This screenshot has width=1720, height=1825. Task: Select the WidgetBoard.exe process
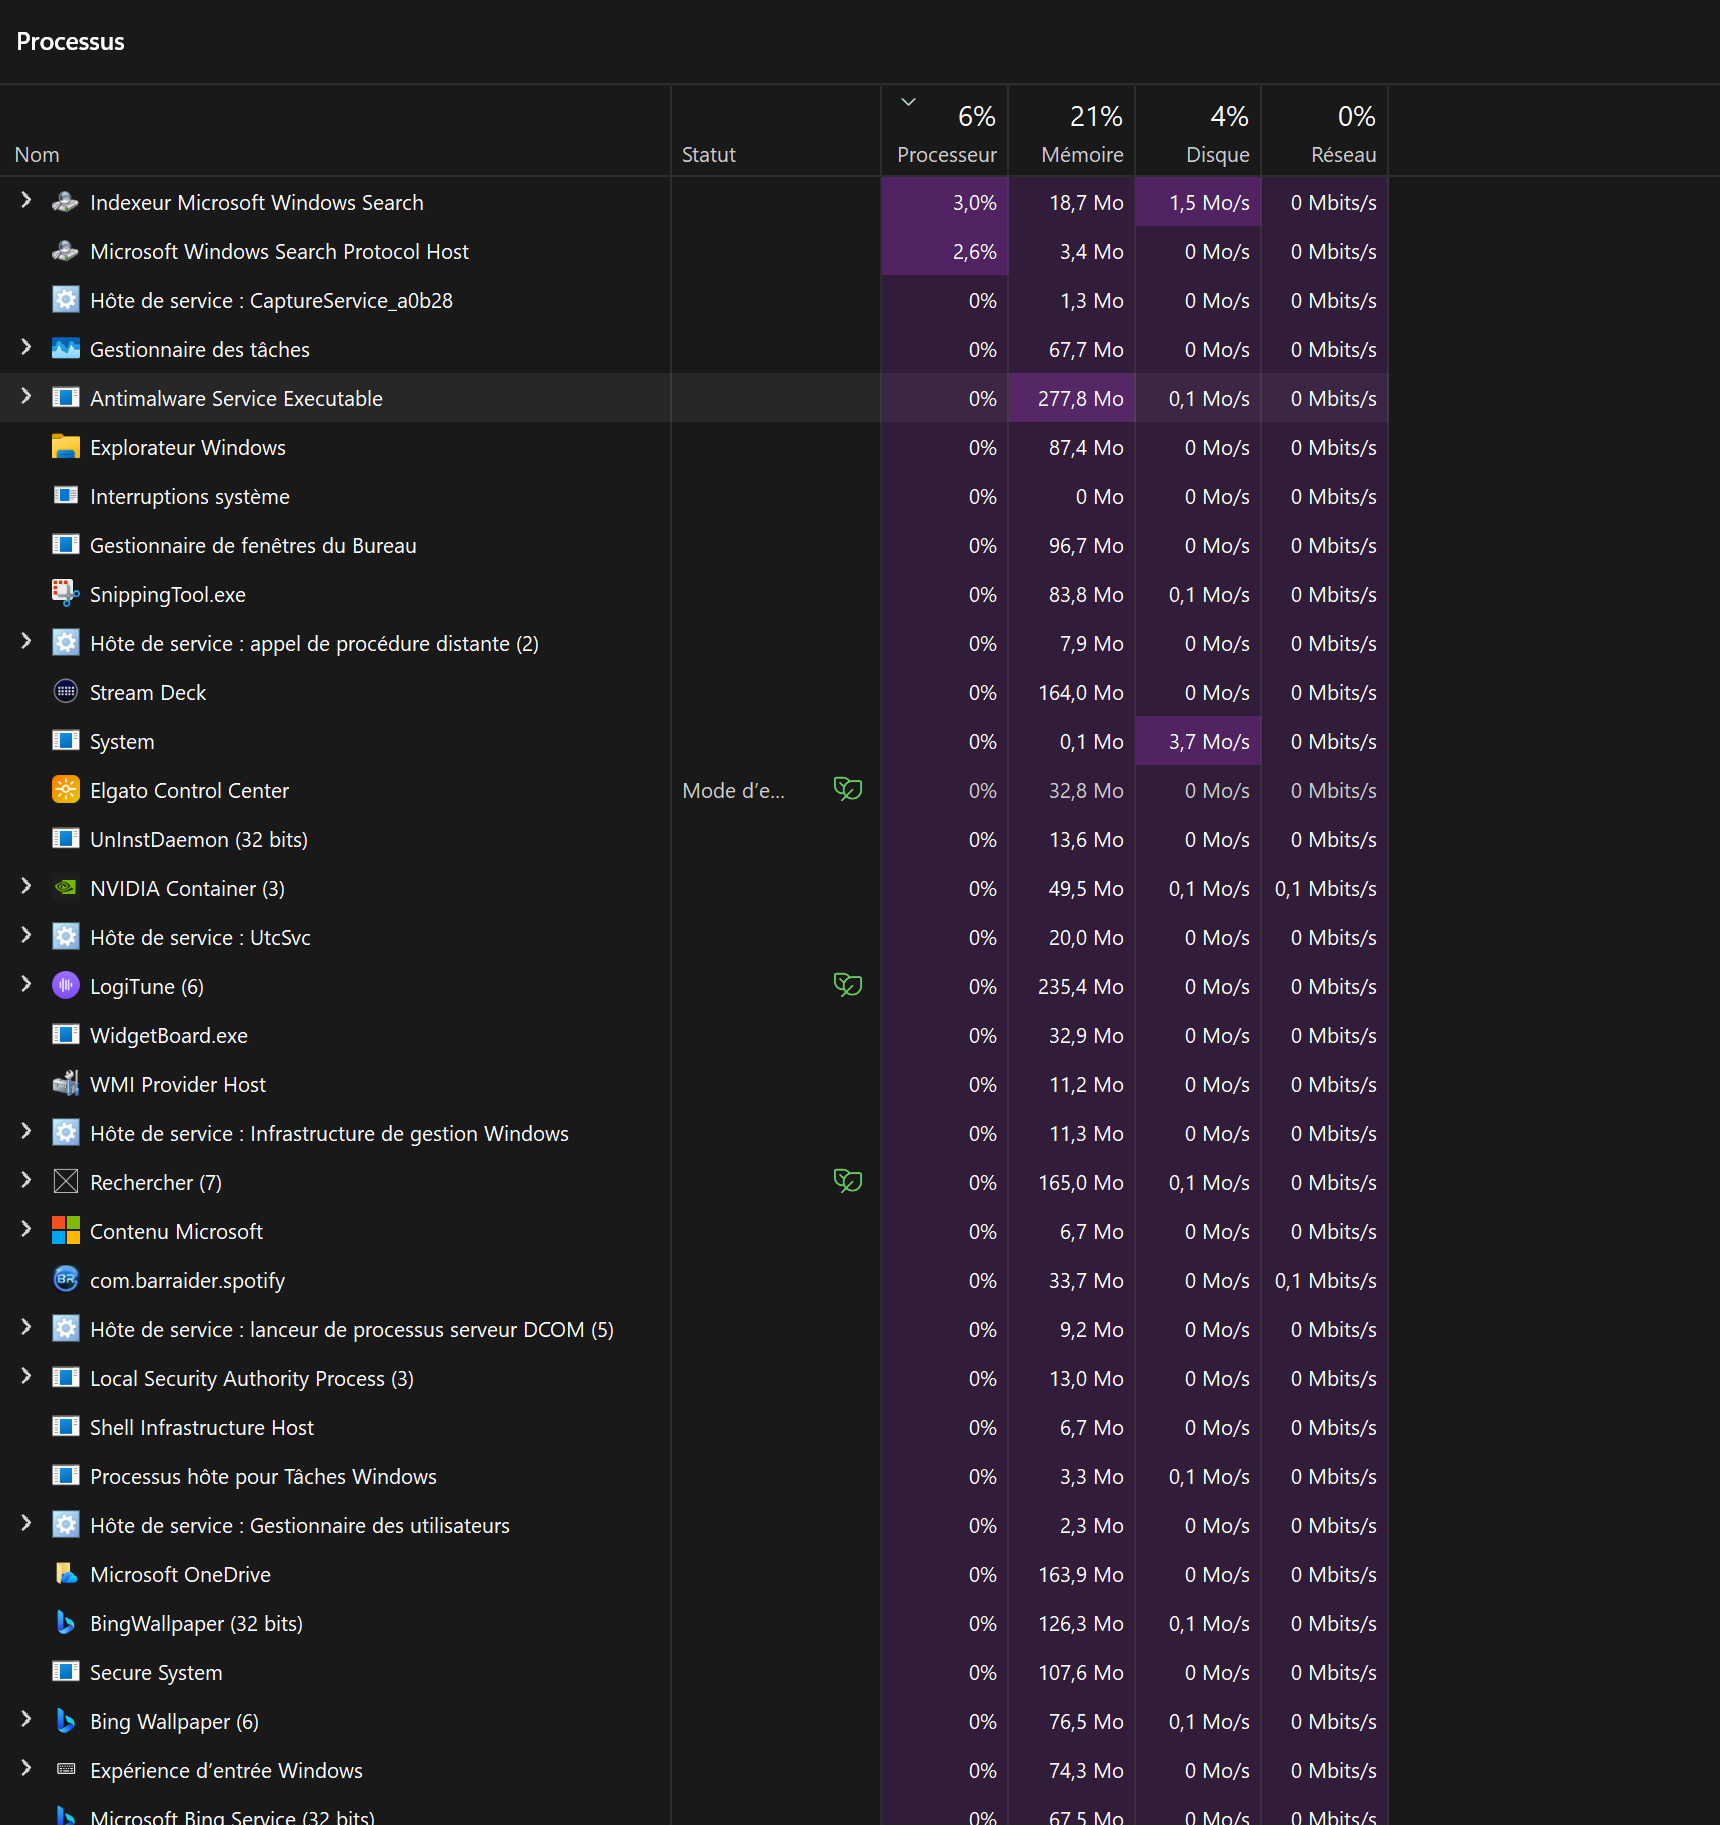694,1036
